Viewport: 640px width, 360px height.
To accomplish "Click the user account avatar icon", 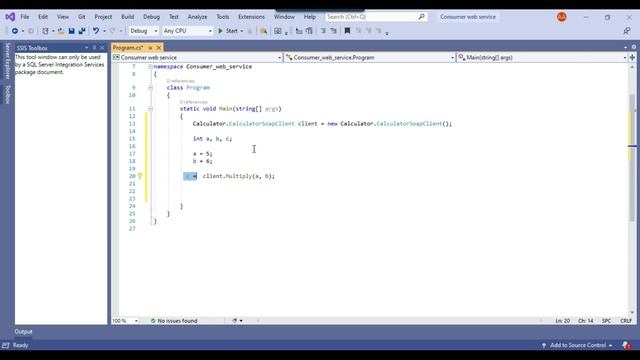I will (562, 17).
